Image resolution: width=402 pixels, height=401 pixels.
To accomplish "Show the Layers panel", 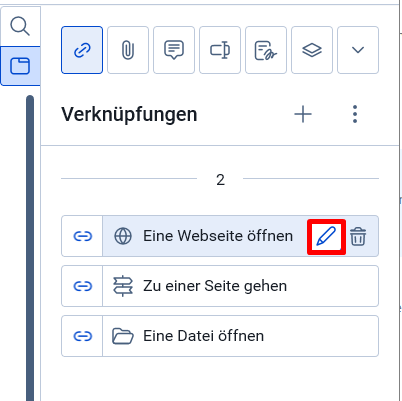I will tap(312, 50).
